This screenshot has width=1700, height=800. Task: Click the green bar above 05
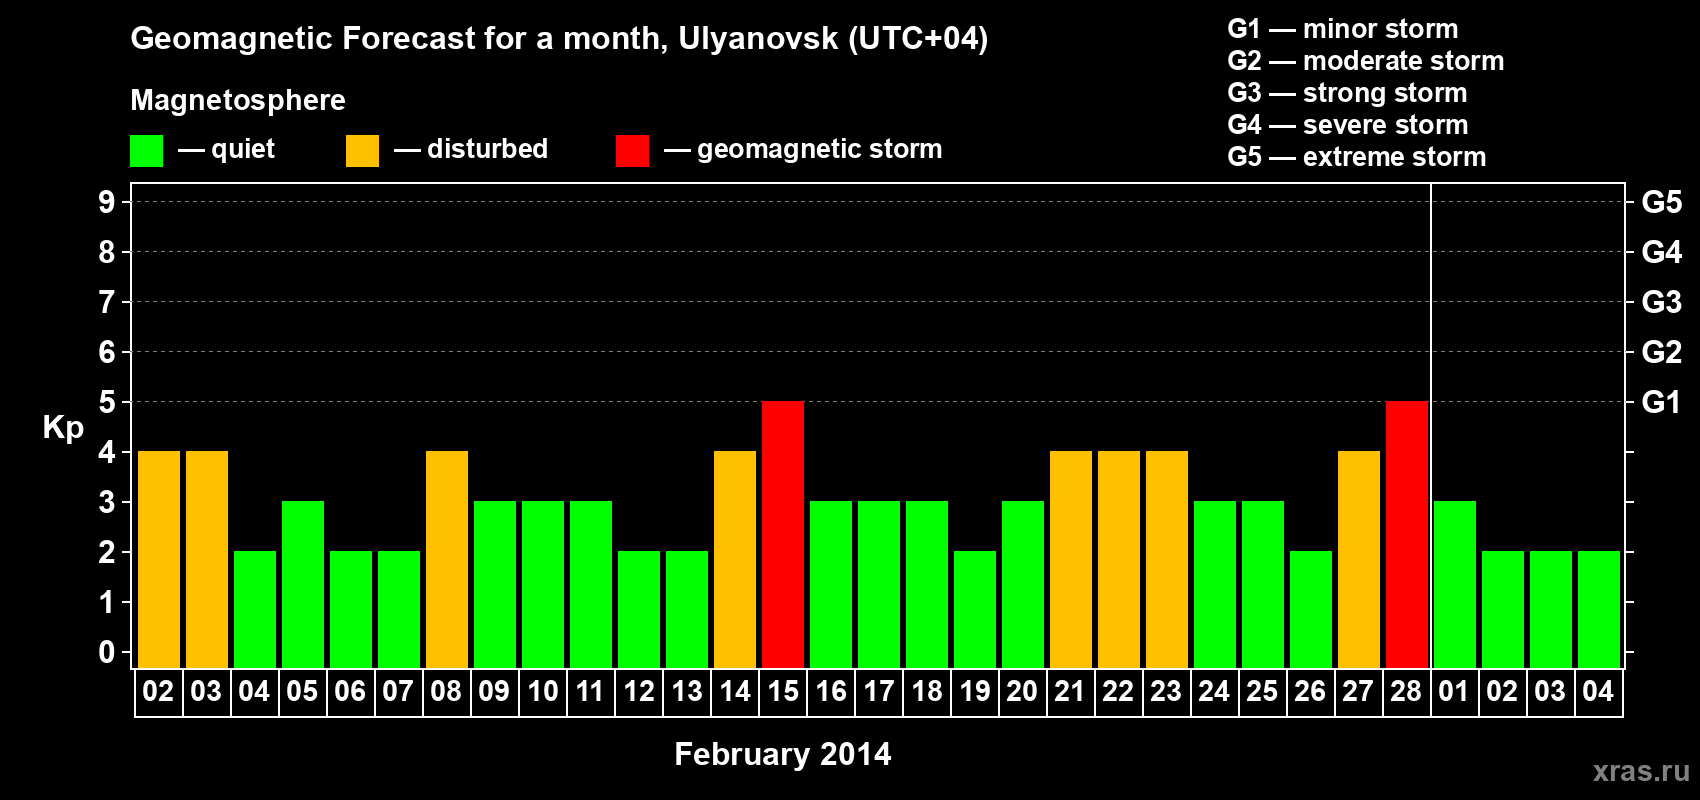pos(303,585)
